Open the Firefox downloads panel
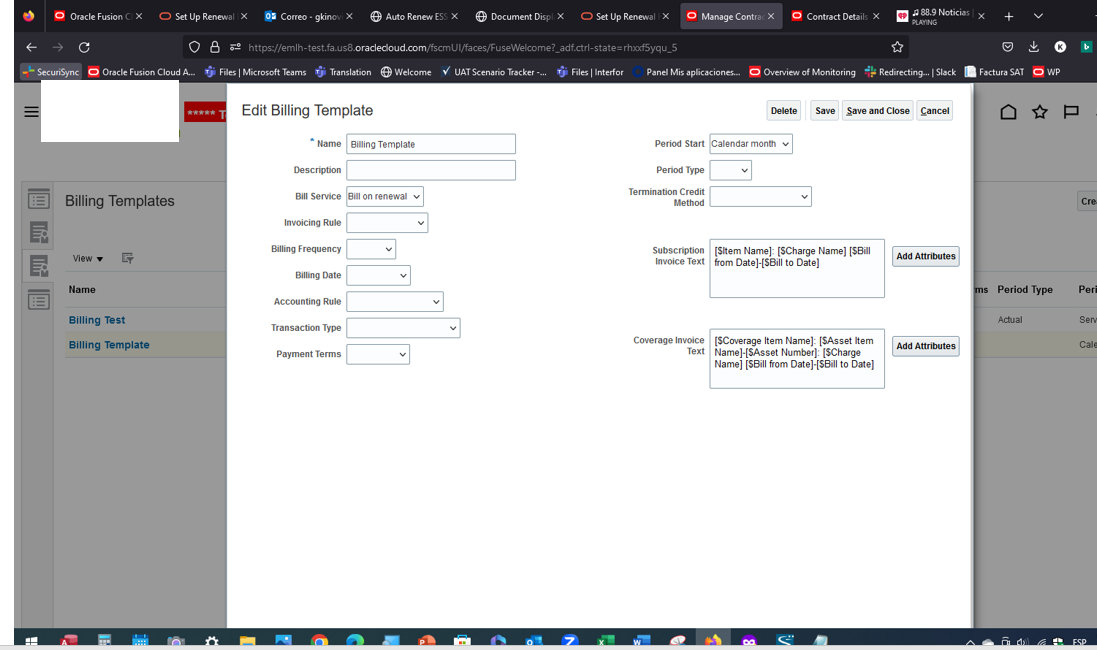The width and height of the screenshot is (1097, 650). [x=1033, y=47]
